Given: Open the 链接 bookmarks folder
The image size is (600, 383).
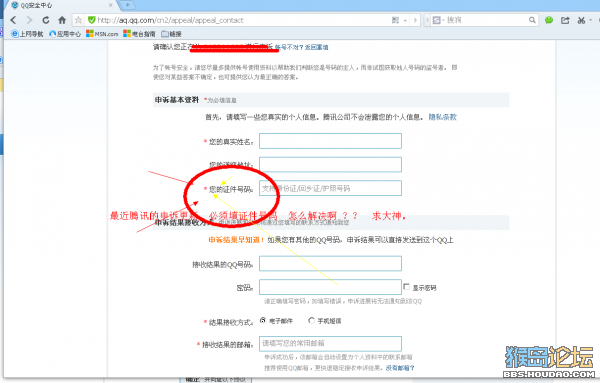Looking at the screenshot, I should pyautogui.click(x=171, y=34).
